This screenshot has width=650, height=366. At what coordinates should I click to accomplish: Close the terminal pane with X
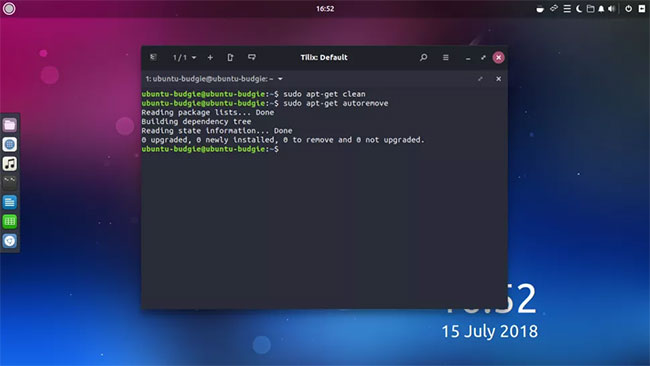[498, 79]
